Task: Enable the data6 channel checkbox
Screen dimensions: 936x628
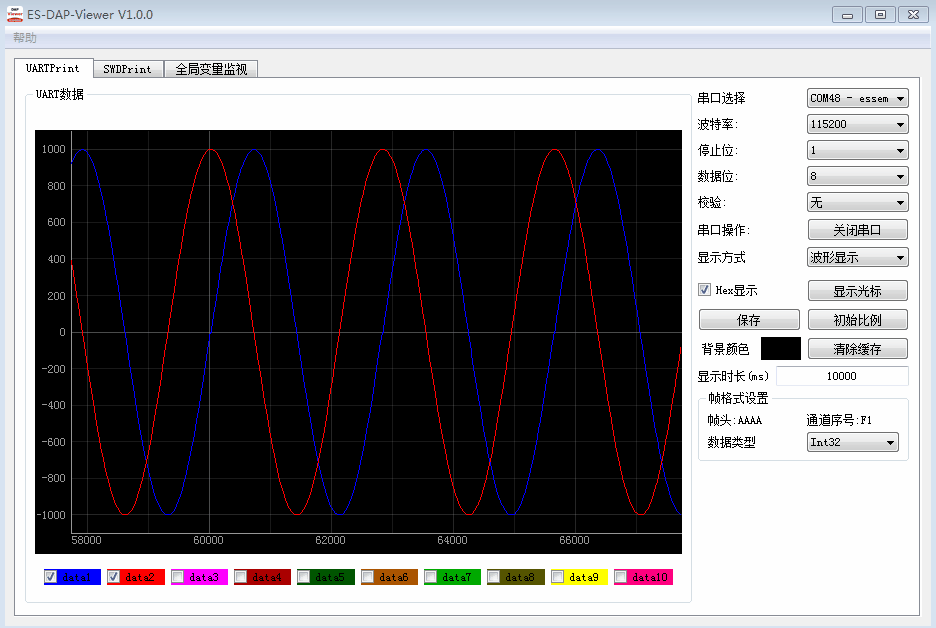Action: (368, 577)
